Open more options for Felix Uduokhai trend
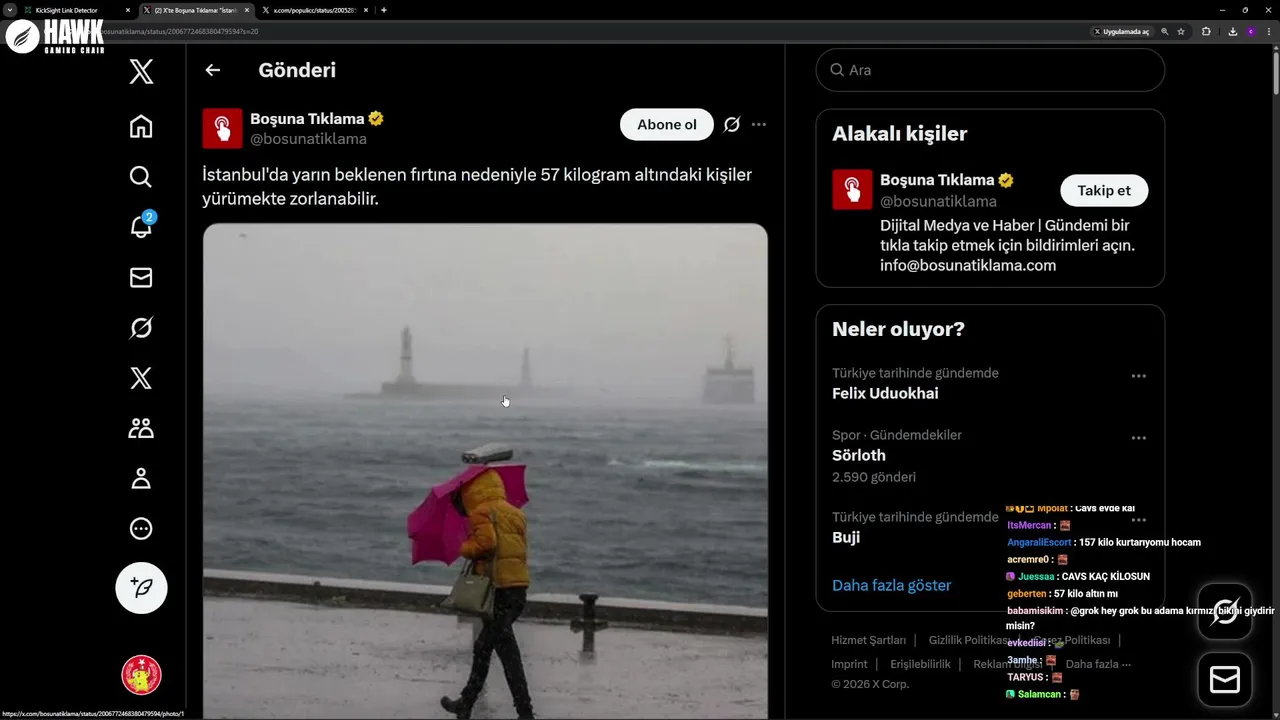The width and height of the screenshot is (1280, 720). (1138, 376)
